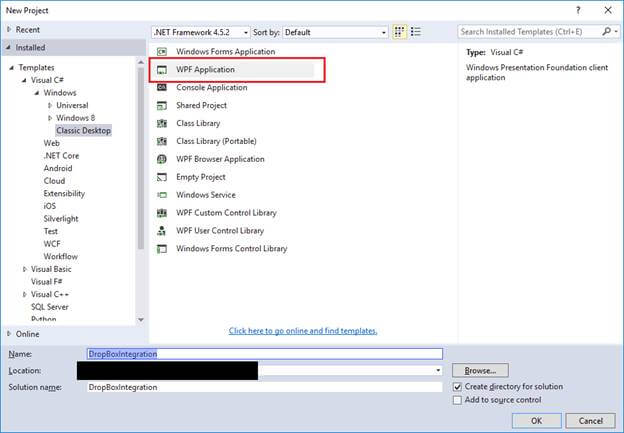624x433 pixels.
Task: Select Classic Desktop in the tree
Action: (84, 131)
